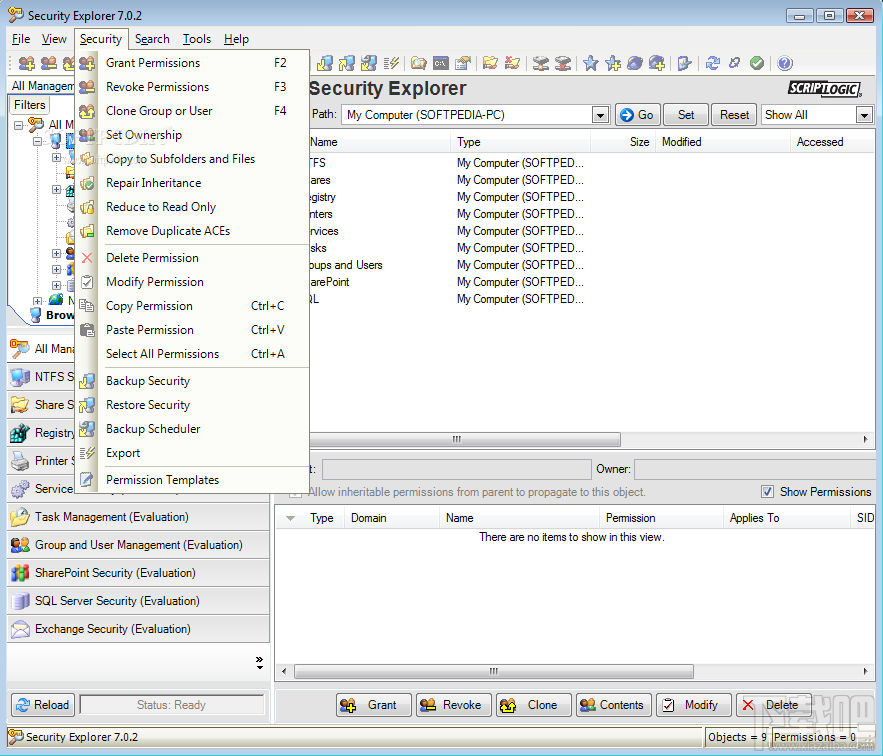
Task: Choose Copy to Subfolders and Files
Action: click(192, 159)
